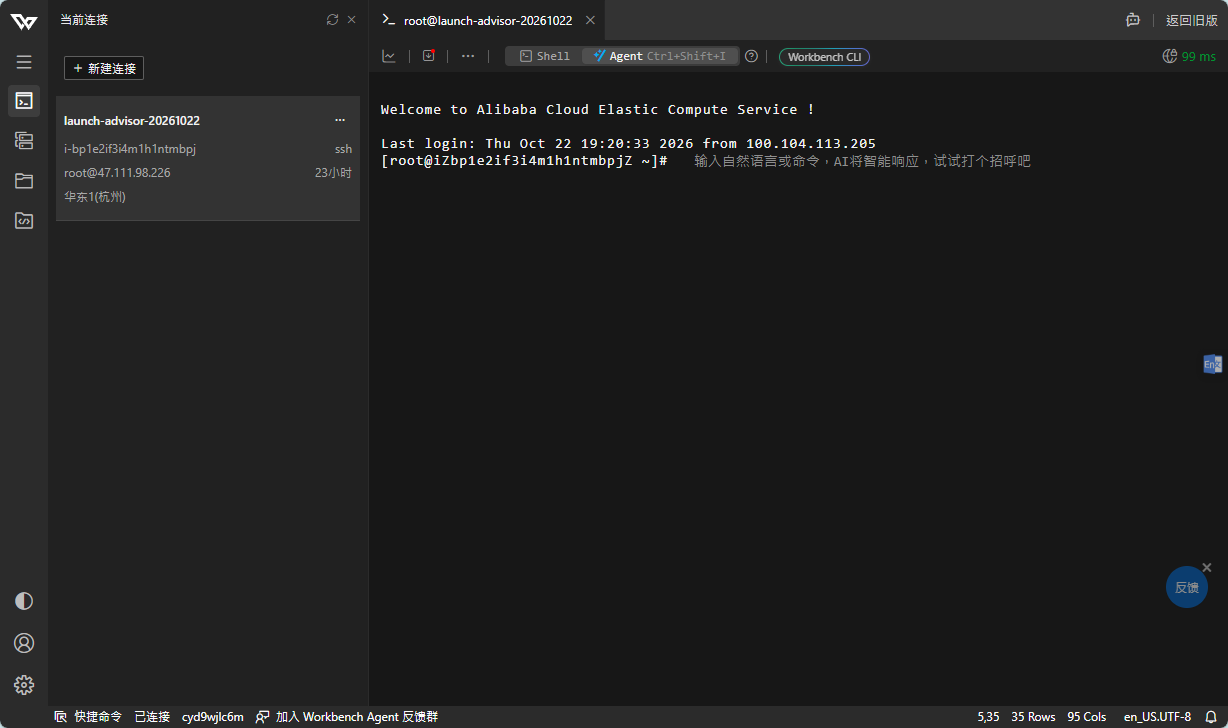Click the instance ID i-bp1e2if3i4m1h1ntmbpj
Viewport: 1228px width, 728px height.
pos(130,149)
